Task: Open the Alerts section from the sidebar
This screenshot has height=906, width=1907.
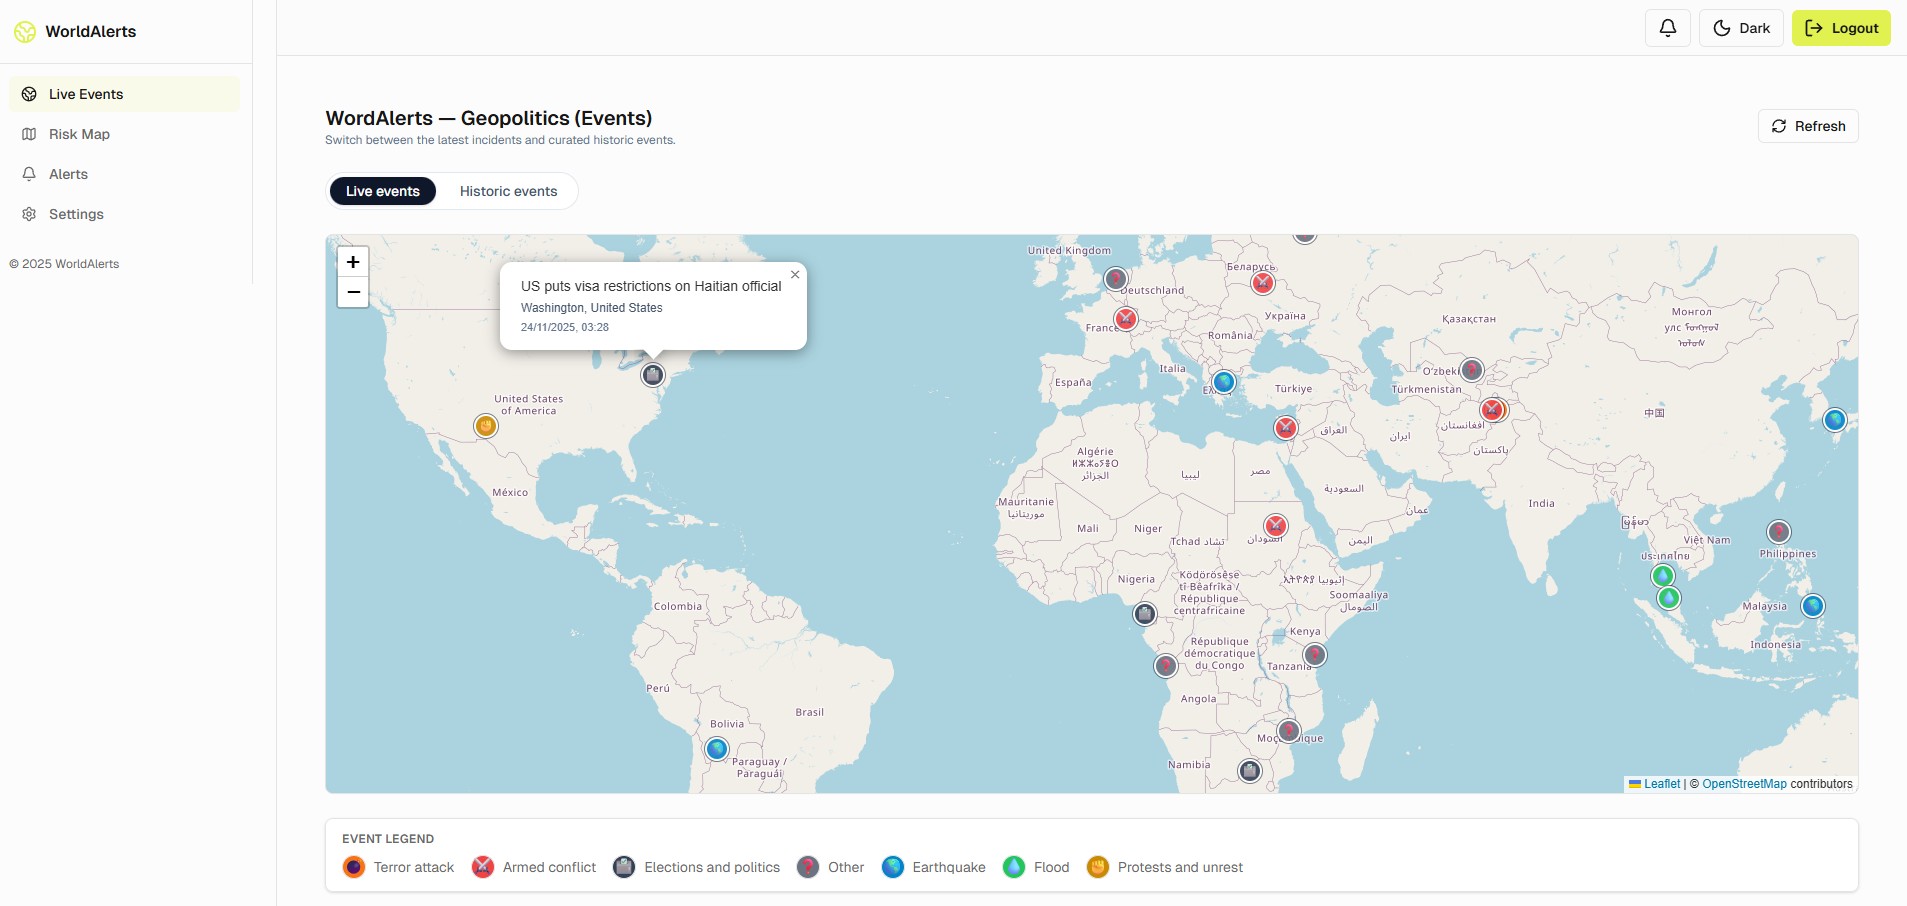Action: [x=68, y=174]
